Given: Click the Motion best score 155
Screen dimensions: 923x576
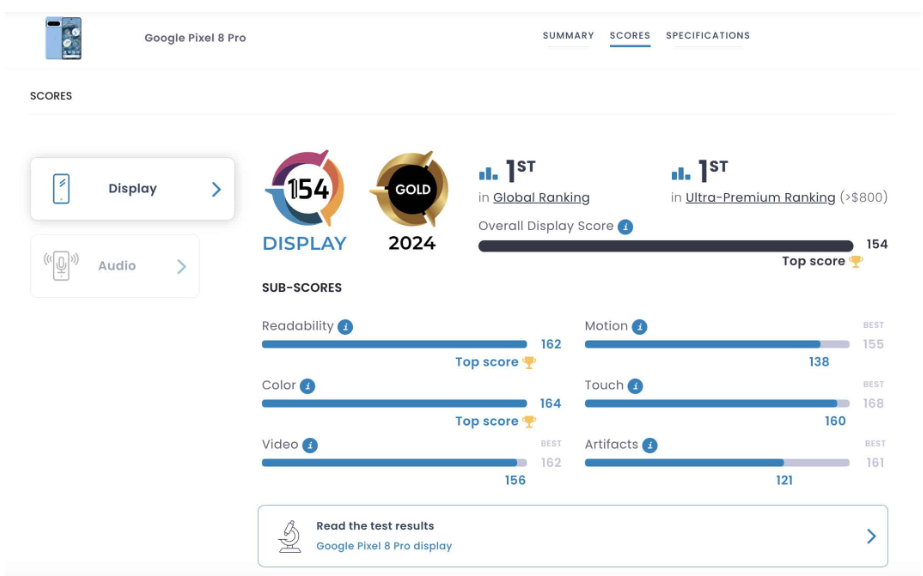Looking at the screenshot, I should coord(874,344).
